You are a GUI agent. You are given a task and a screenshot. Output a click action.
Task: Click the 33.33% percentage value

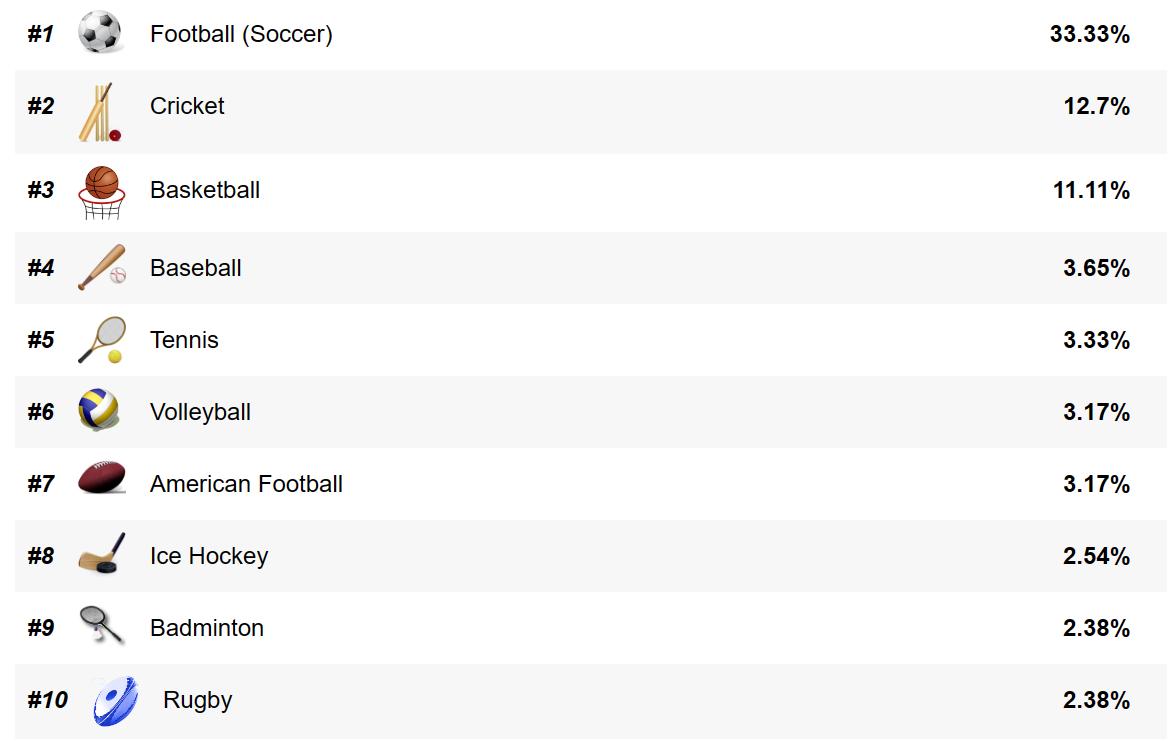pyautogui.click(x=1089, y=34)
